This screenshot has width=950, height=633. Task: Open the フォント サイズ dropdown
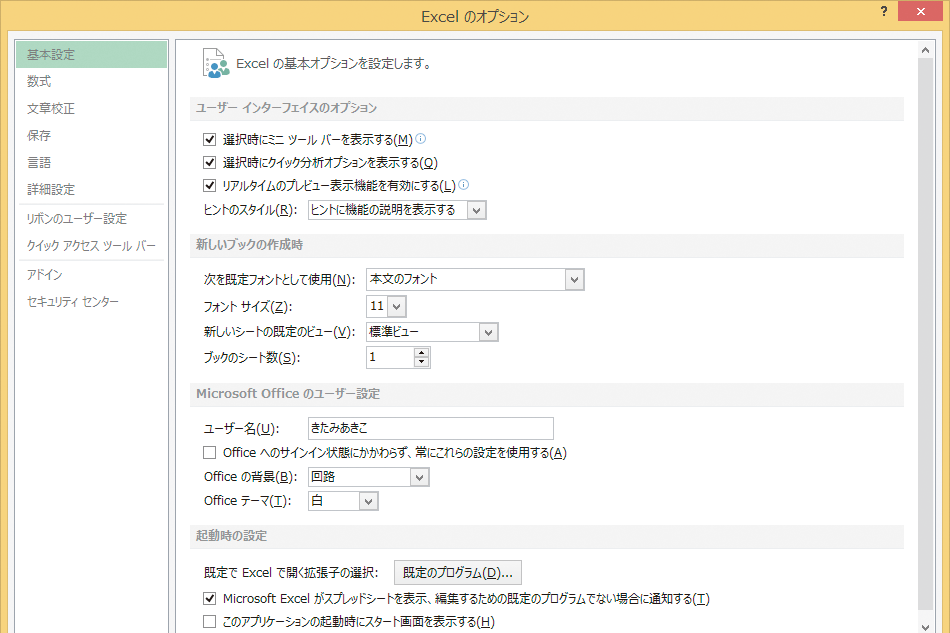[x=396, y=307]
